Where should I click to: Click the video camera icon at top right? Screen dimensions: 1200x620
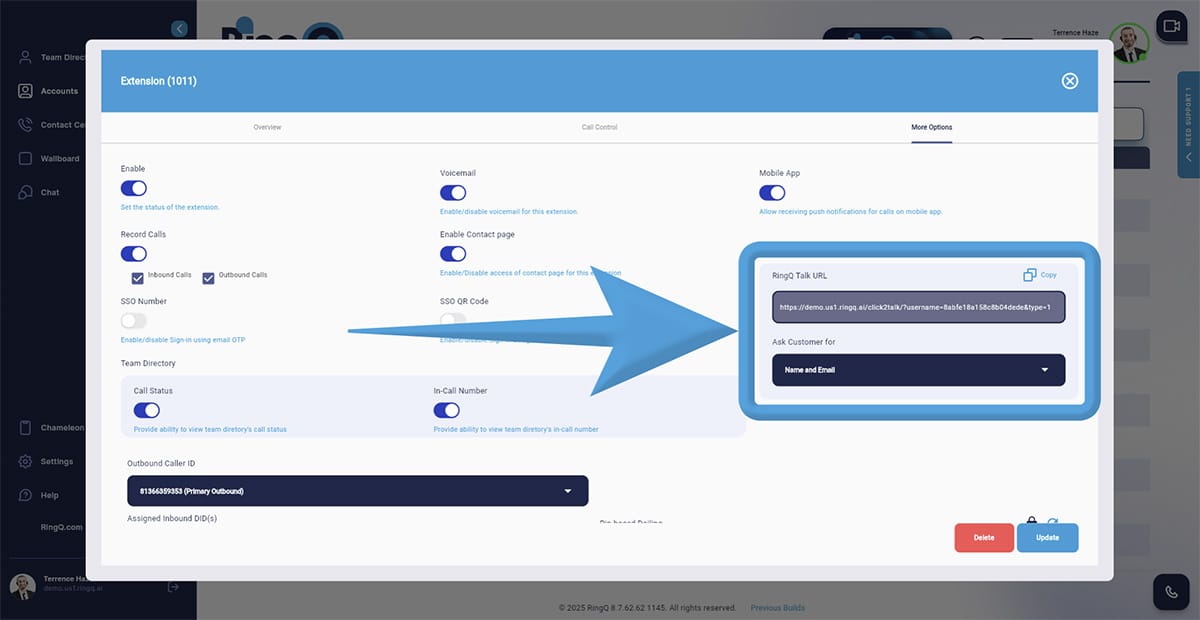1169,26
